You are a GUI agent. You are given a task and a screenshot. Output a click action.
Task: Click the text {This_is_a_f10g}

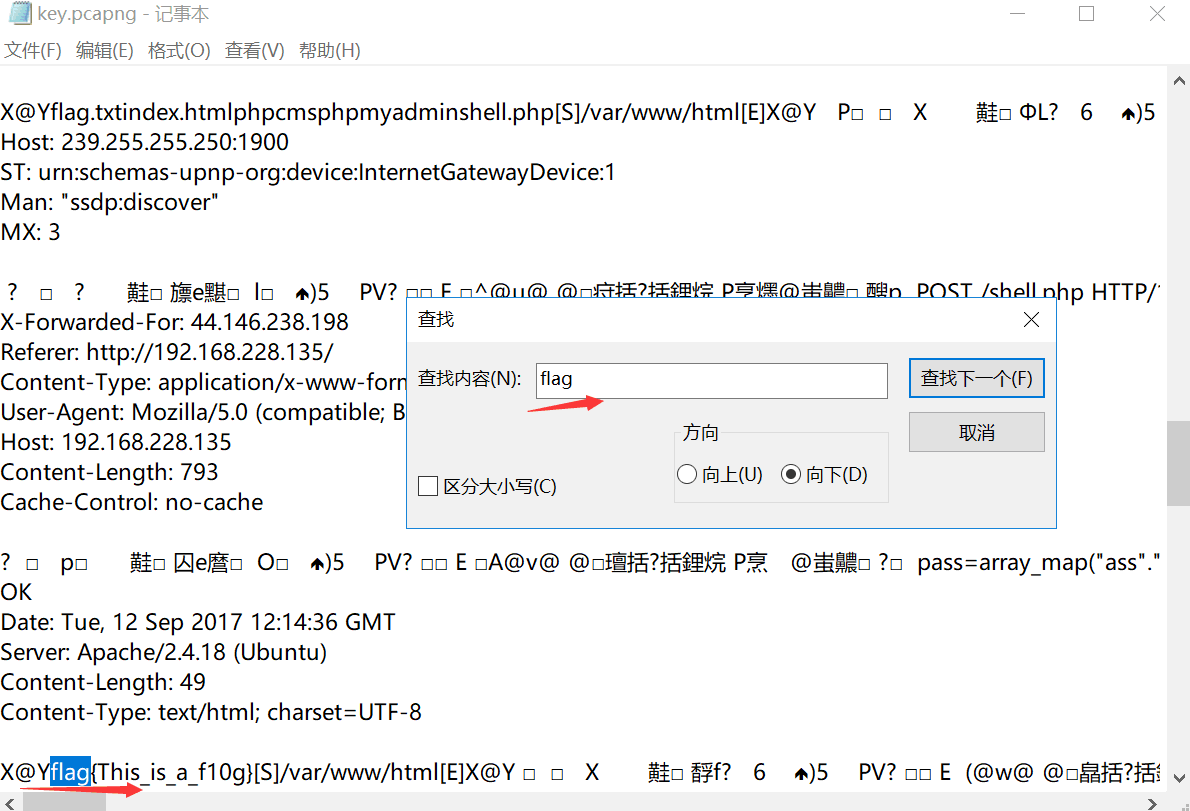[x=172, y=772]
